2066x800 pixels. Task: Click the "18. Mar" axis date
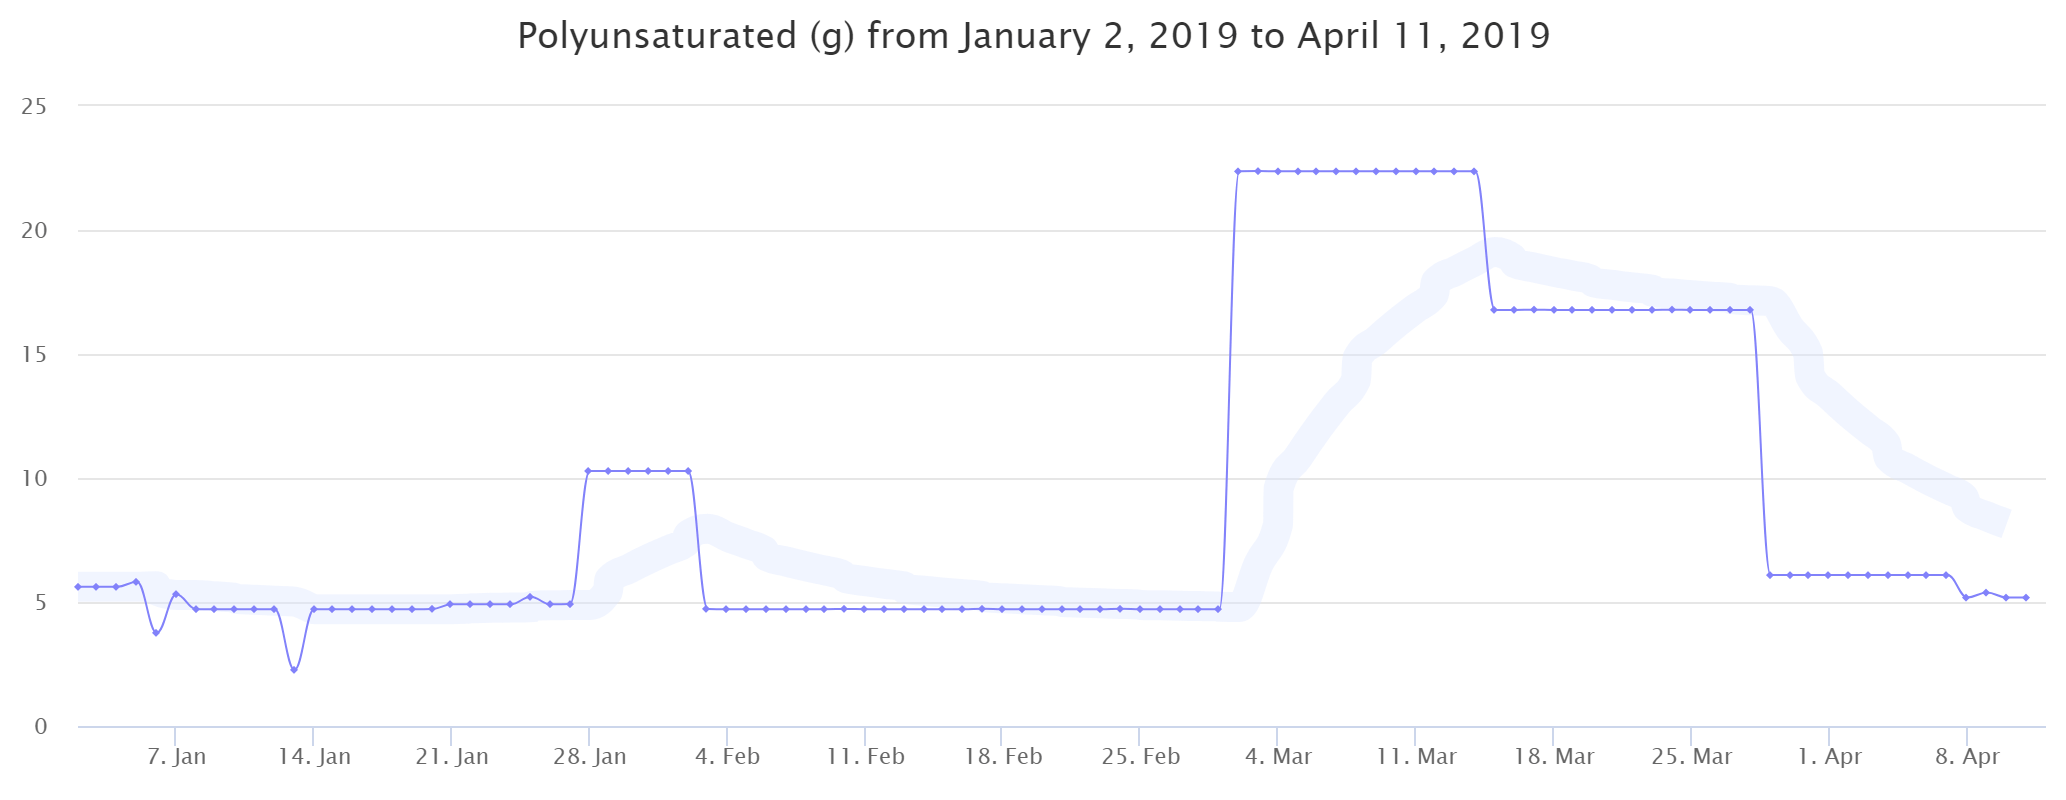[x=1554, y=757]
